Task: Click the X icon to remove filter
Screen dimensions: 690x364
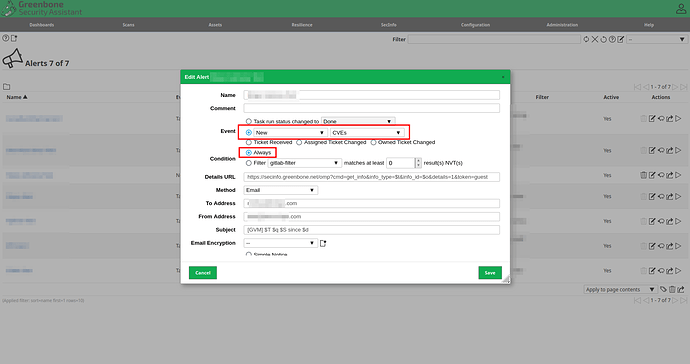Action: tap(595, 39)
